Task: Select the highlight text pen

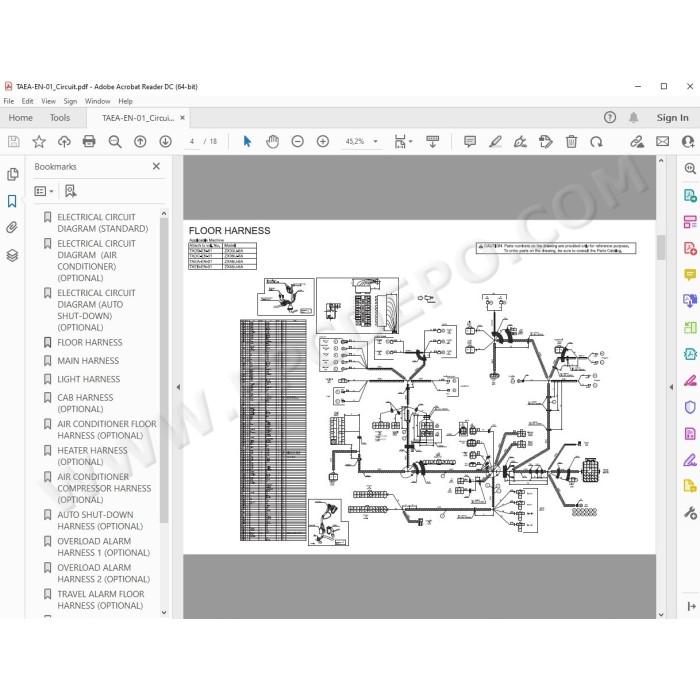Action: tap(495, 142)
